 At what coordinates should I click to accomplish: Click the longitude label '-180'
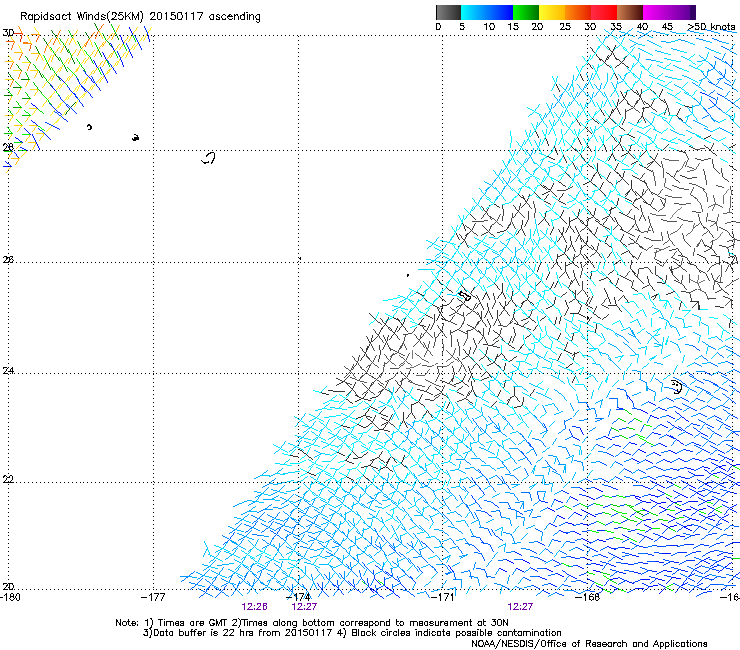[x=10, y=597]
